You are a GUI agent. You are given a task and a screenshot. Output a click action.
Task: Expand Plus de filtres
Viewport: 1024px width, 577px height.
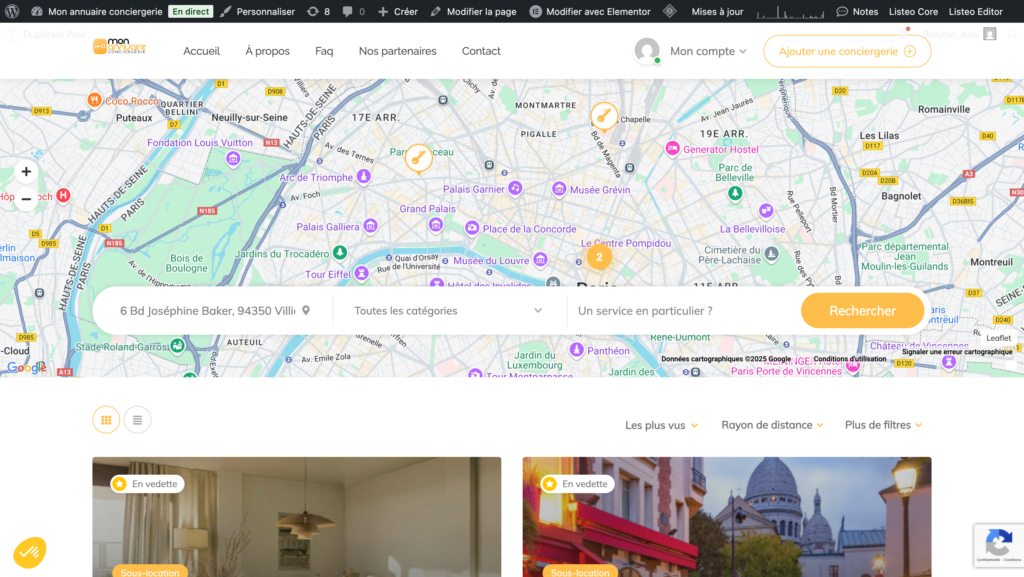click(x=883, y=425)
